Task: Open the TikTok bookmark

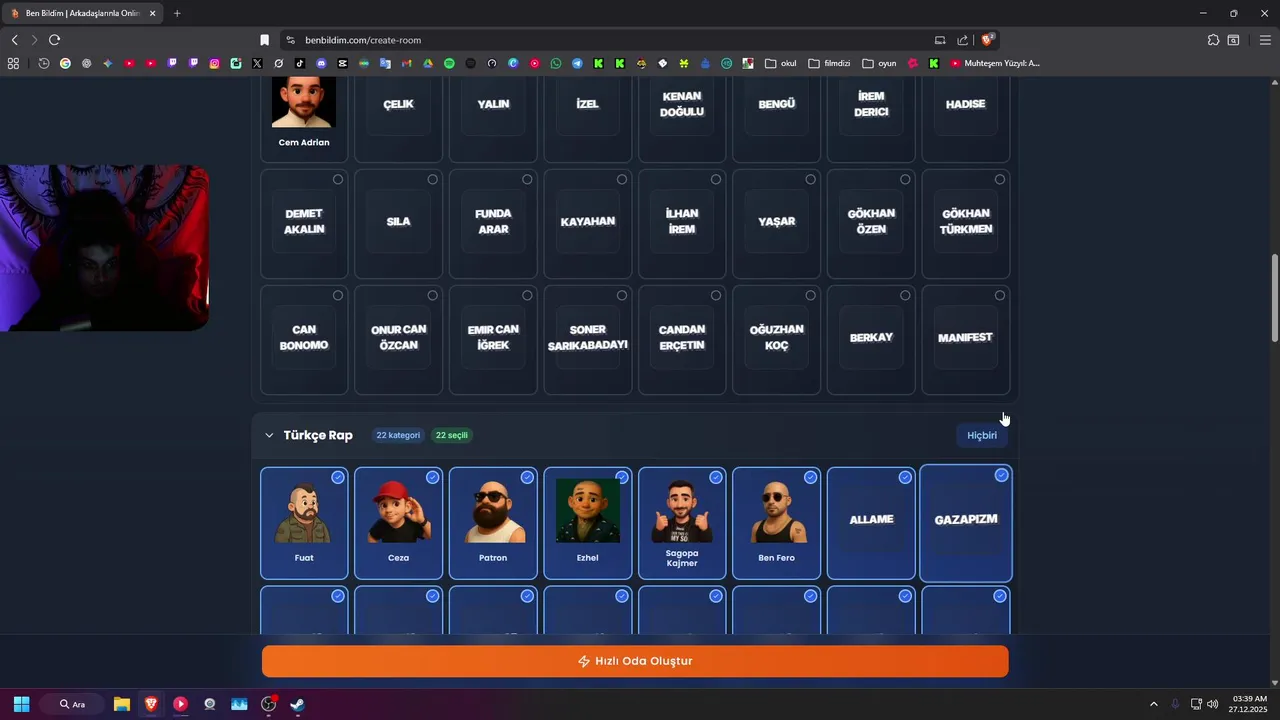Action: coord(300,63)
